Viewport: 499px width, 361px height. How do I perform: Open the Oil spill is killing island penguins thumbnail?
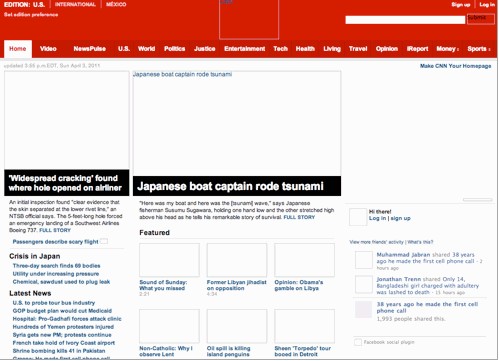237,326
